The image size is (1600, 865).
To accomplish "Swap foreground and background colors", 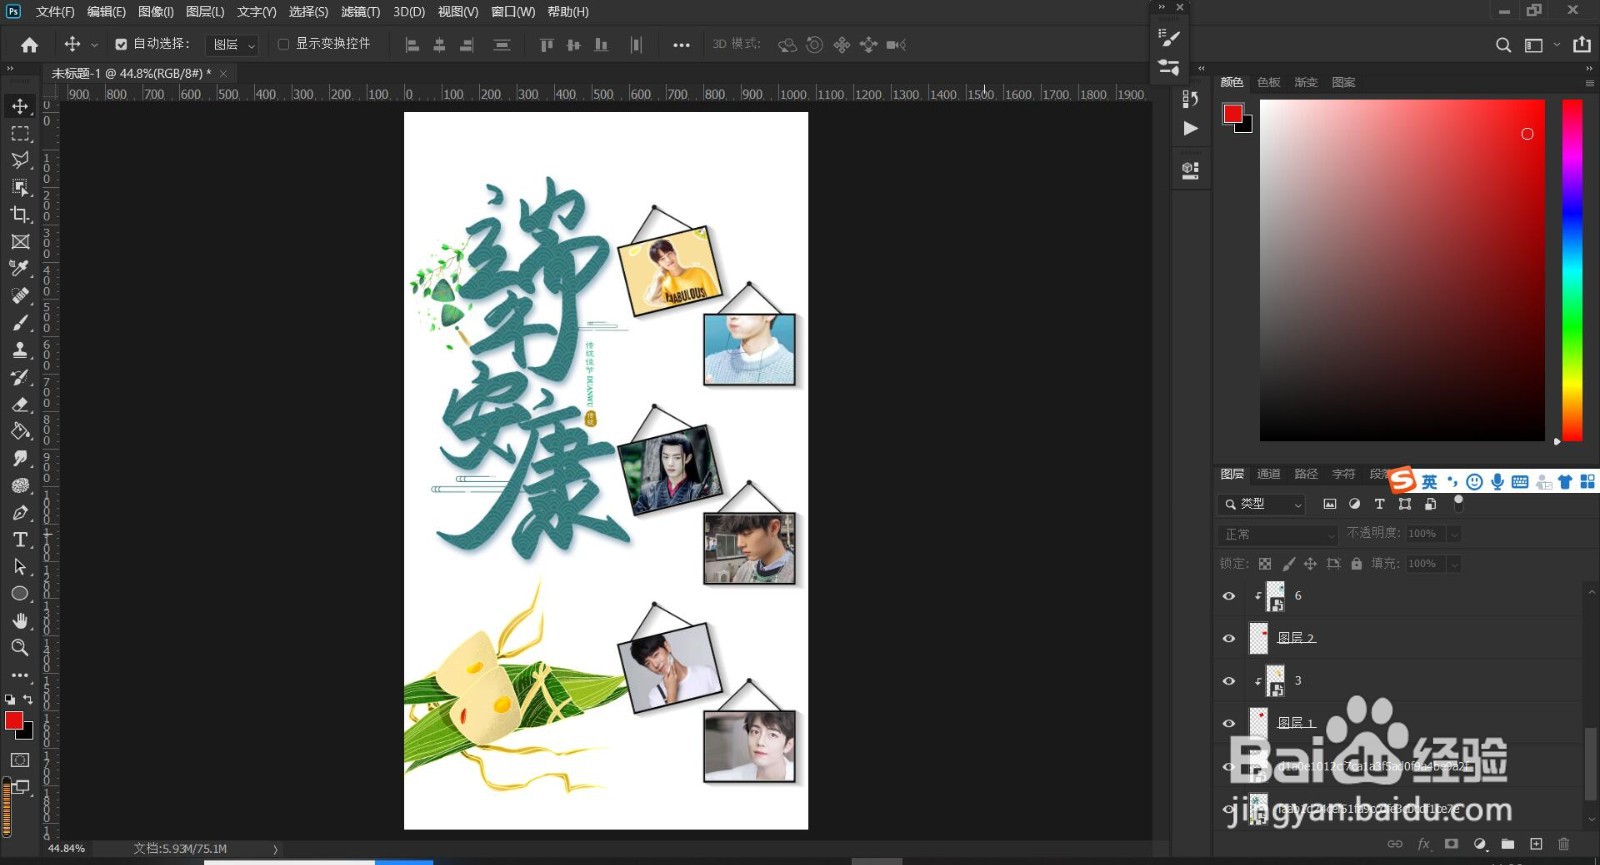I will (28, 699).
